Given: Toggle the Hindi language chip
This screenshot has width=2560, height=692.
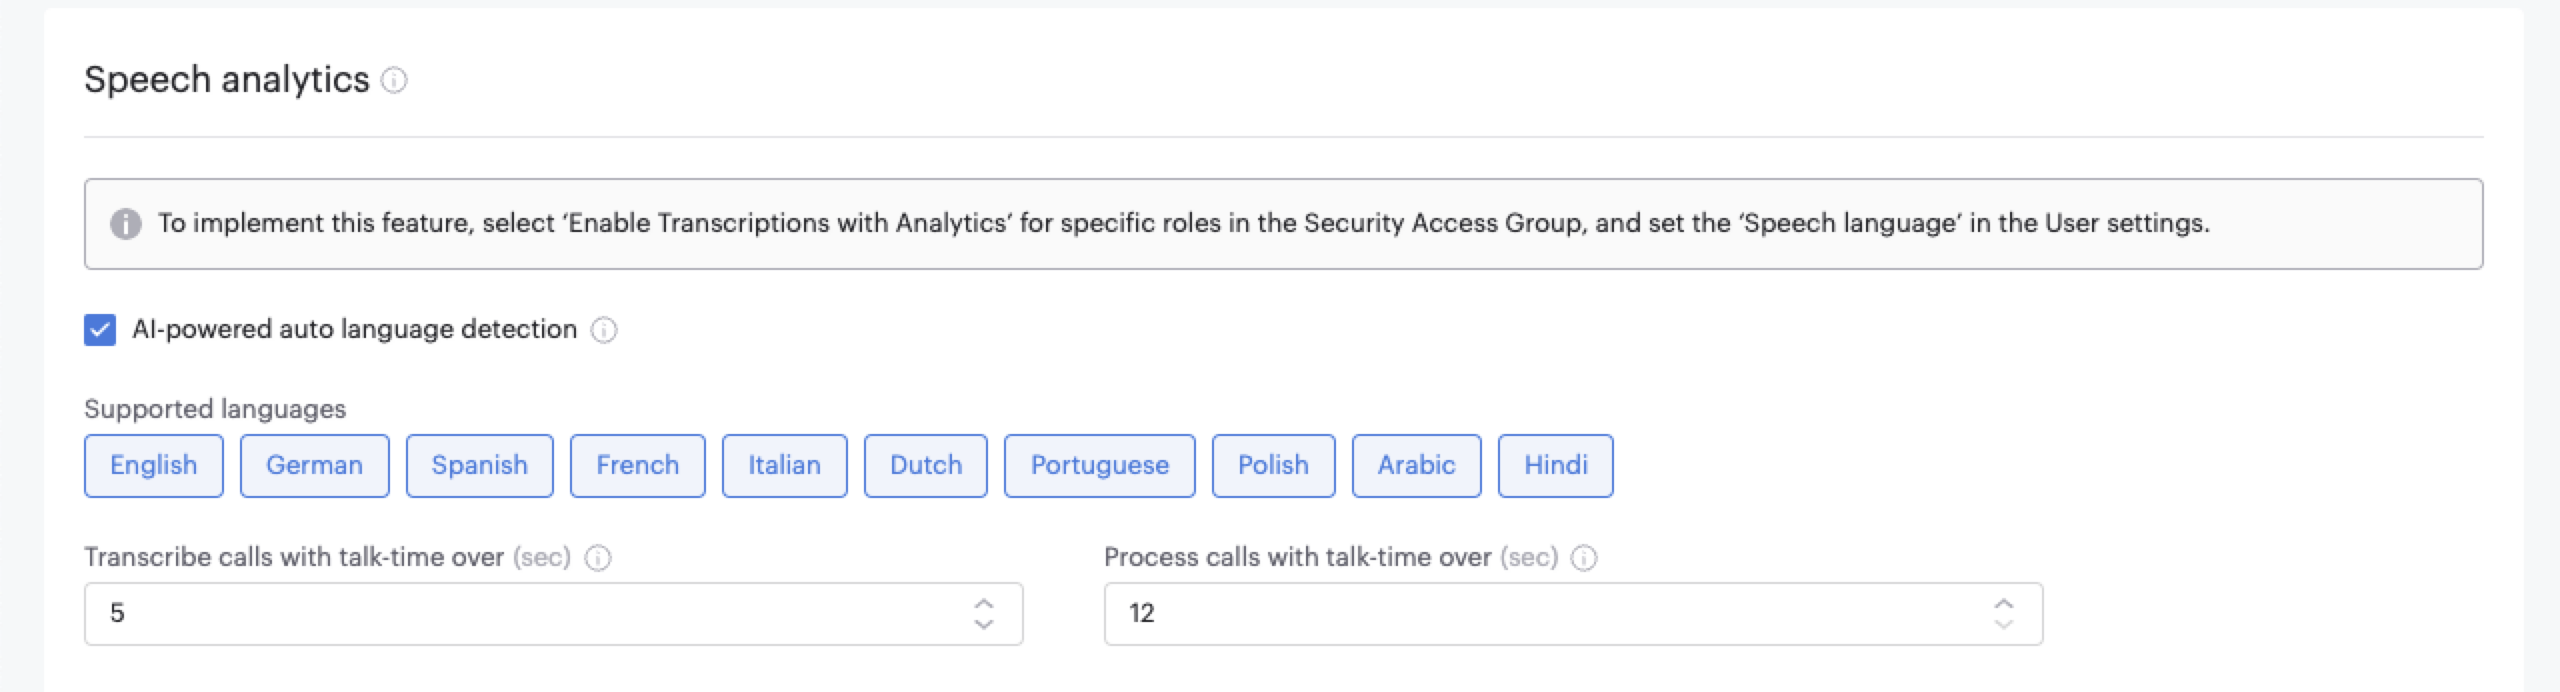Looking at the screenshot, I should tap(1555, 466).
